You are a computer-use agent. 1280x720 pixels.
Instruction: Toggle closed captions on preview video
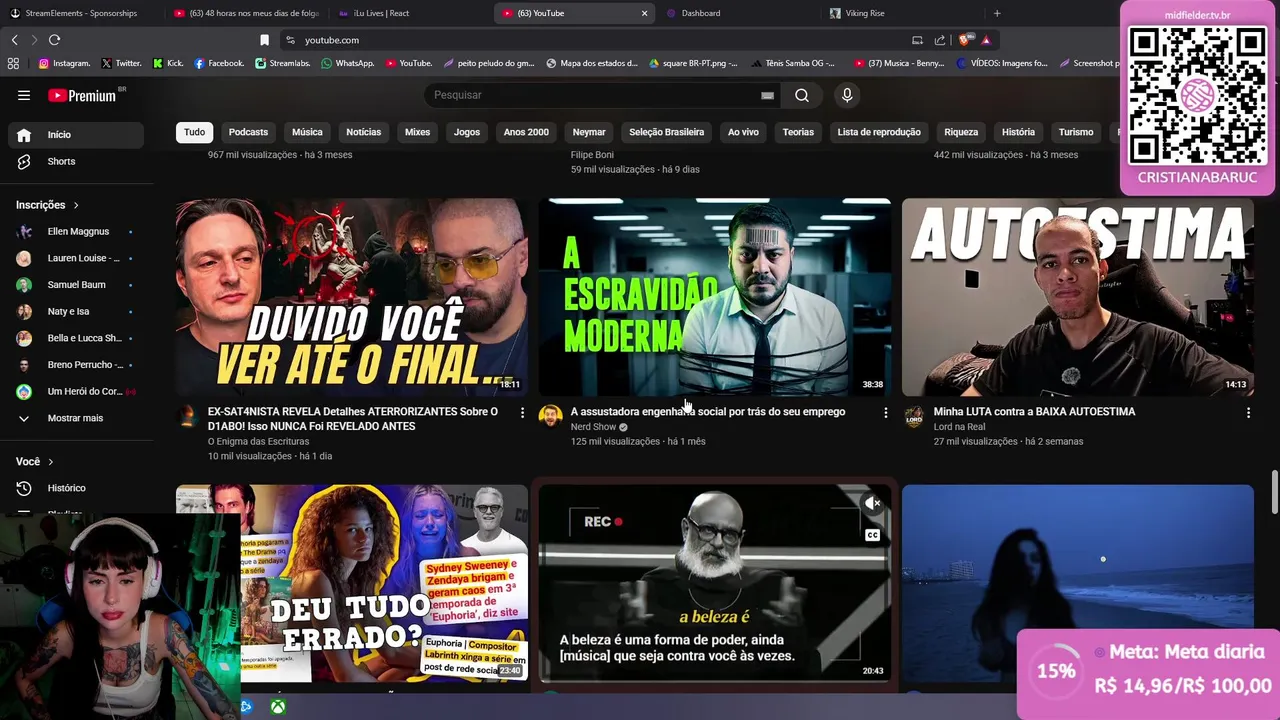click(x=873, y=535)
